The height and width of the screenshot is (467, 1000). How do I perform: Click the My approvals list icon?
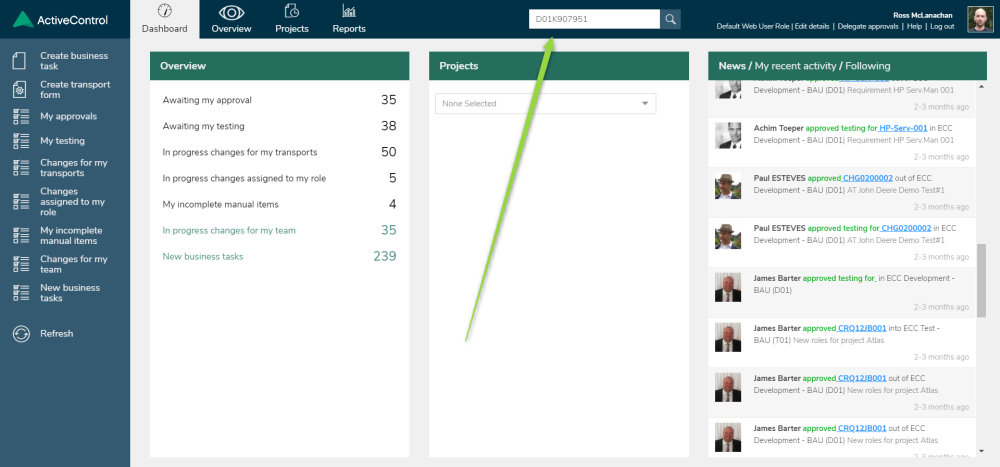21,117
